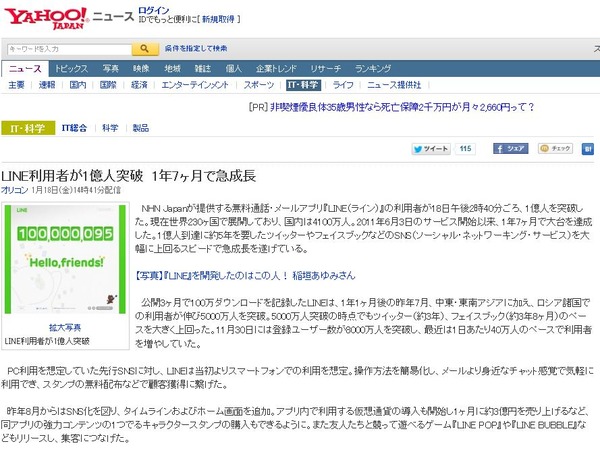600x452 pixels.
Task: Open the 条件を指定して検索 link
Action: [x=196, y=49]
